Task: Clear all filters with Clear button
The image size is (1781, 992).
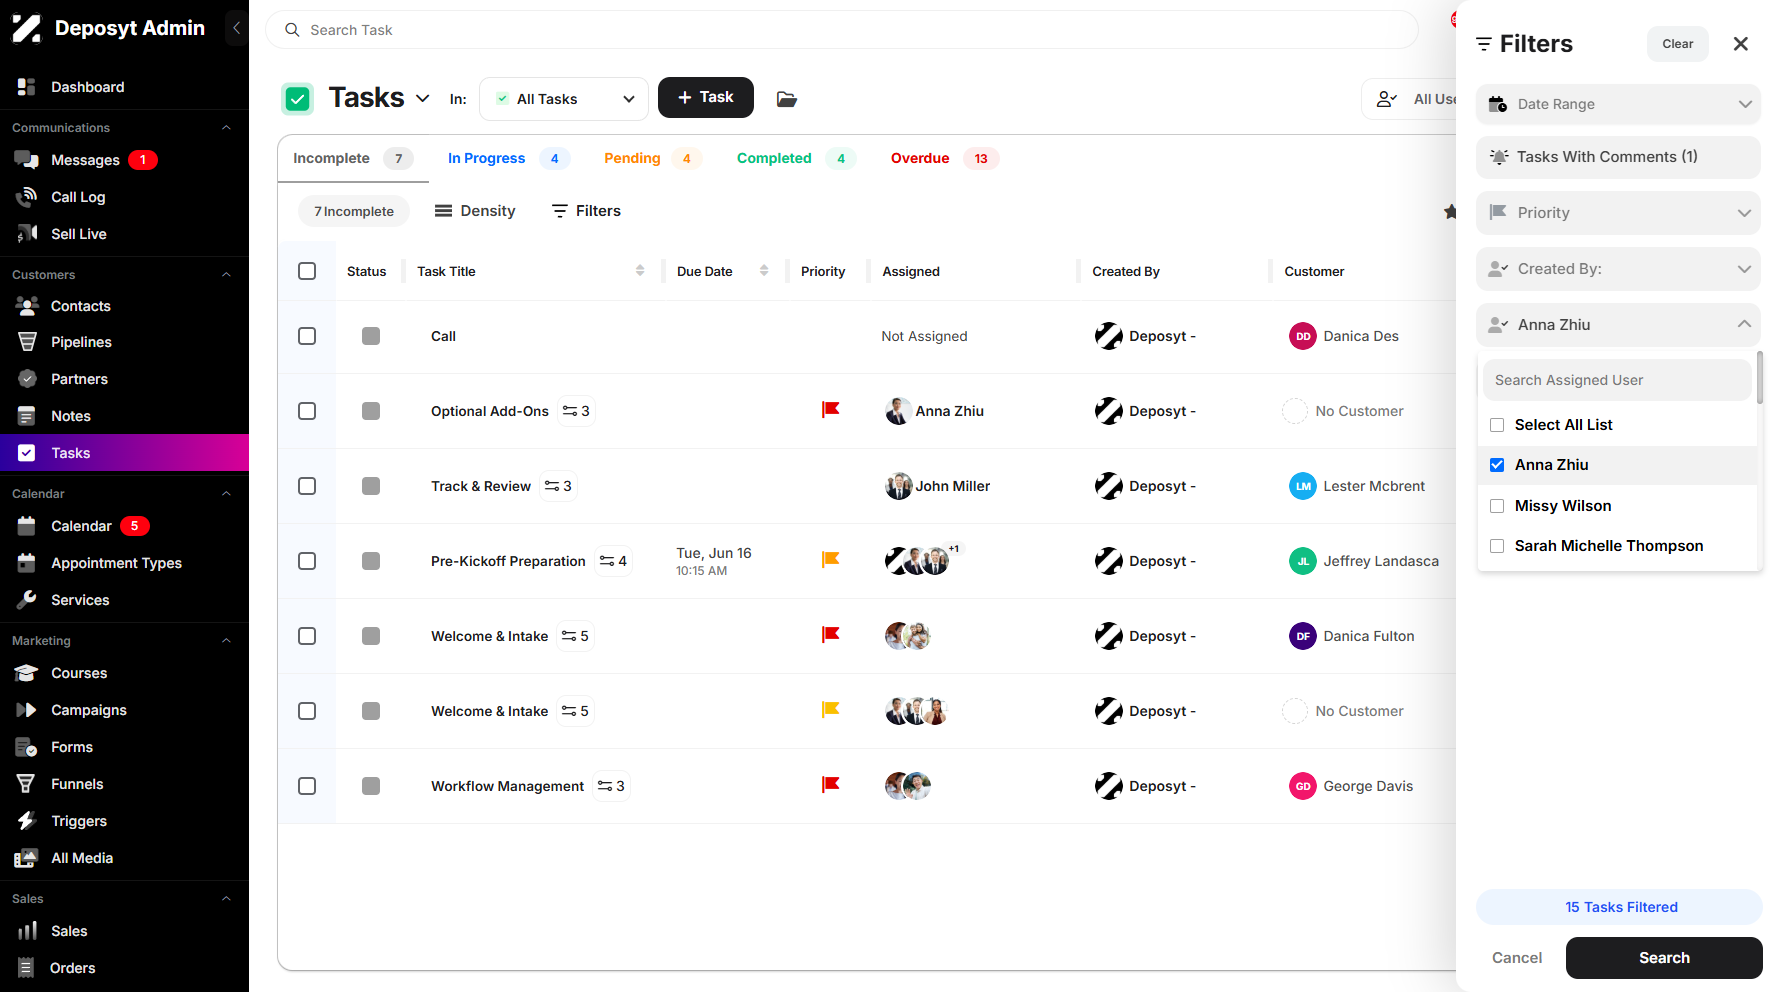Action: click(1678, 44)
